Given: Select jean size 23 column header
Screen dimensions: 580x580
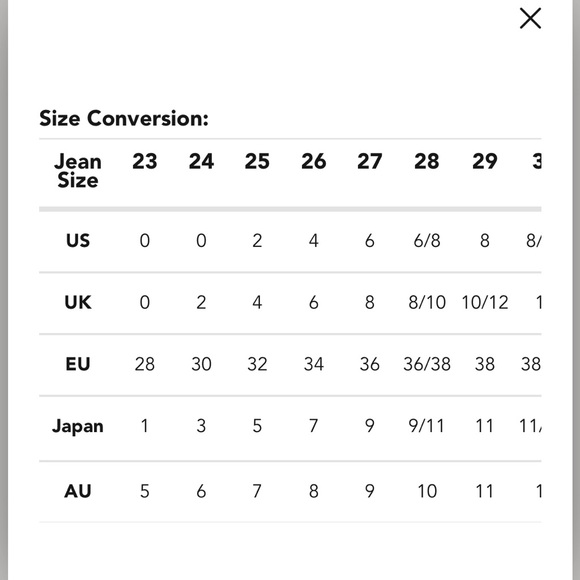Looking at the screenshot, I should coord(145,162).
